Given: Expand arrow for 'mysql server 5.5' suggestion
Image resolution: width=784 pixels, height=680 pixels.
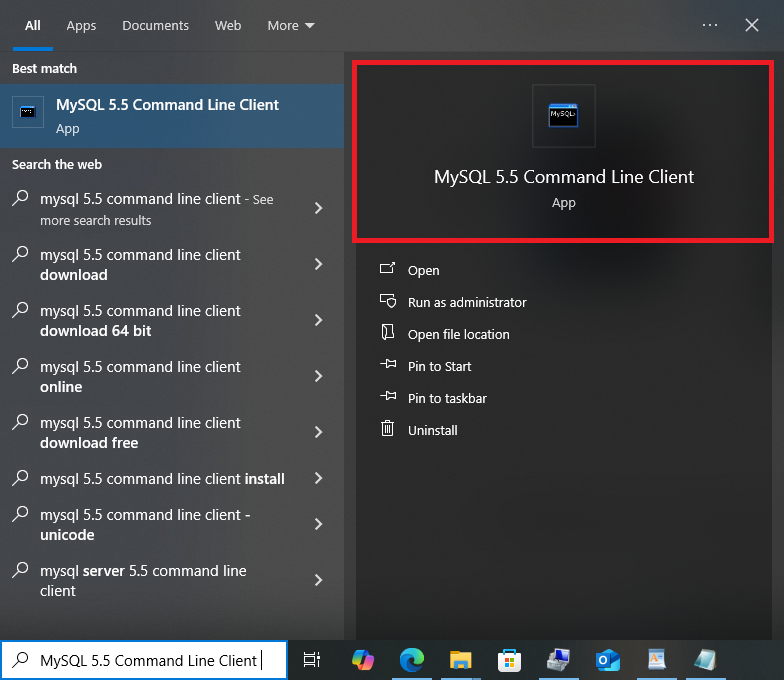Looking at the screenshot, I should [318, 580].
